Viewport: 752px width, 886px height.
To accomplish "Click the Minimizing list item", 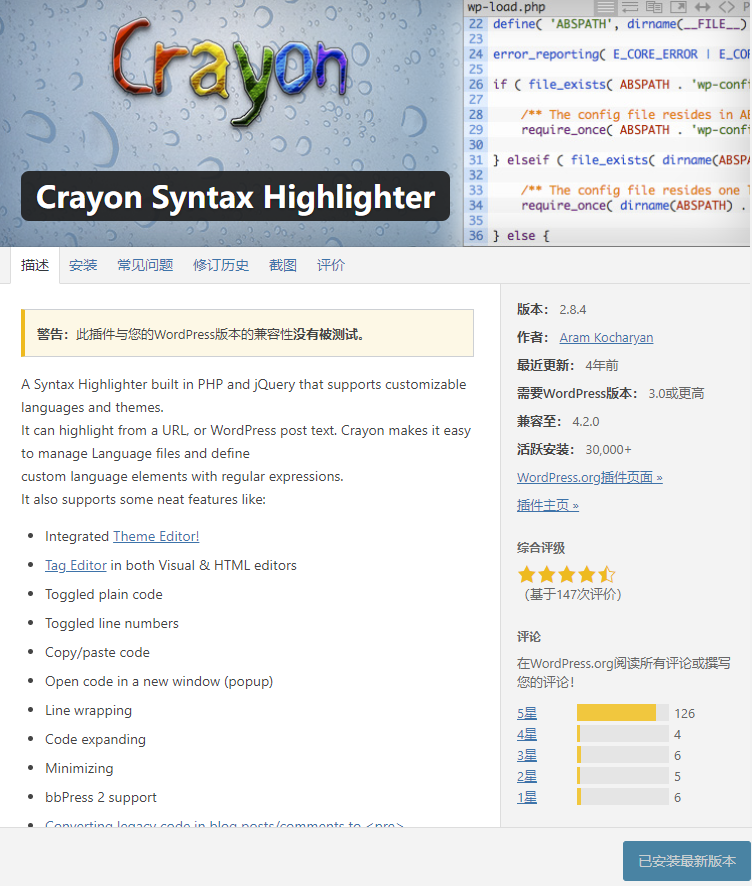I will (x=79, y=768).
